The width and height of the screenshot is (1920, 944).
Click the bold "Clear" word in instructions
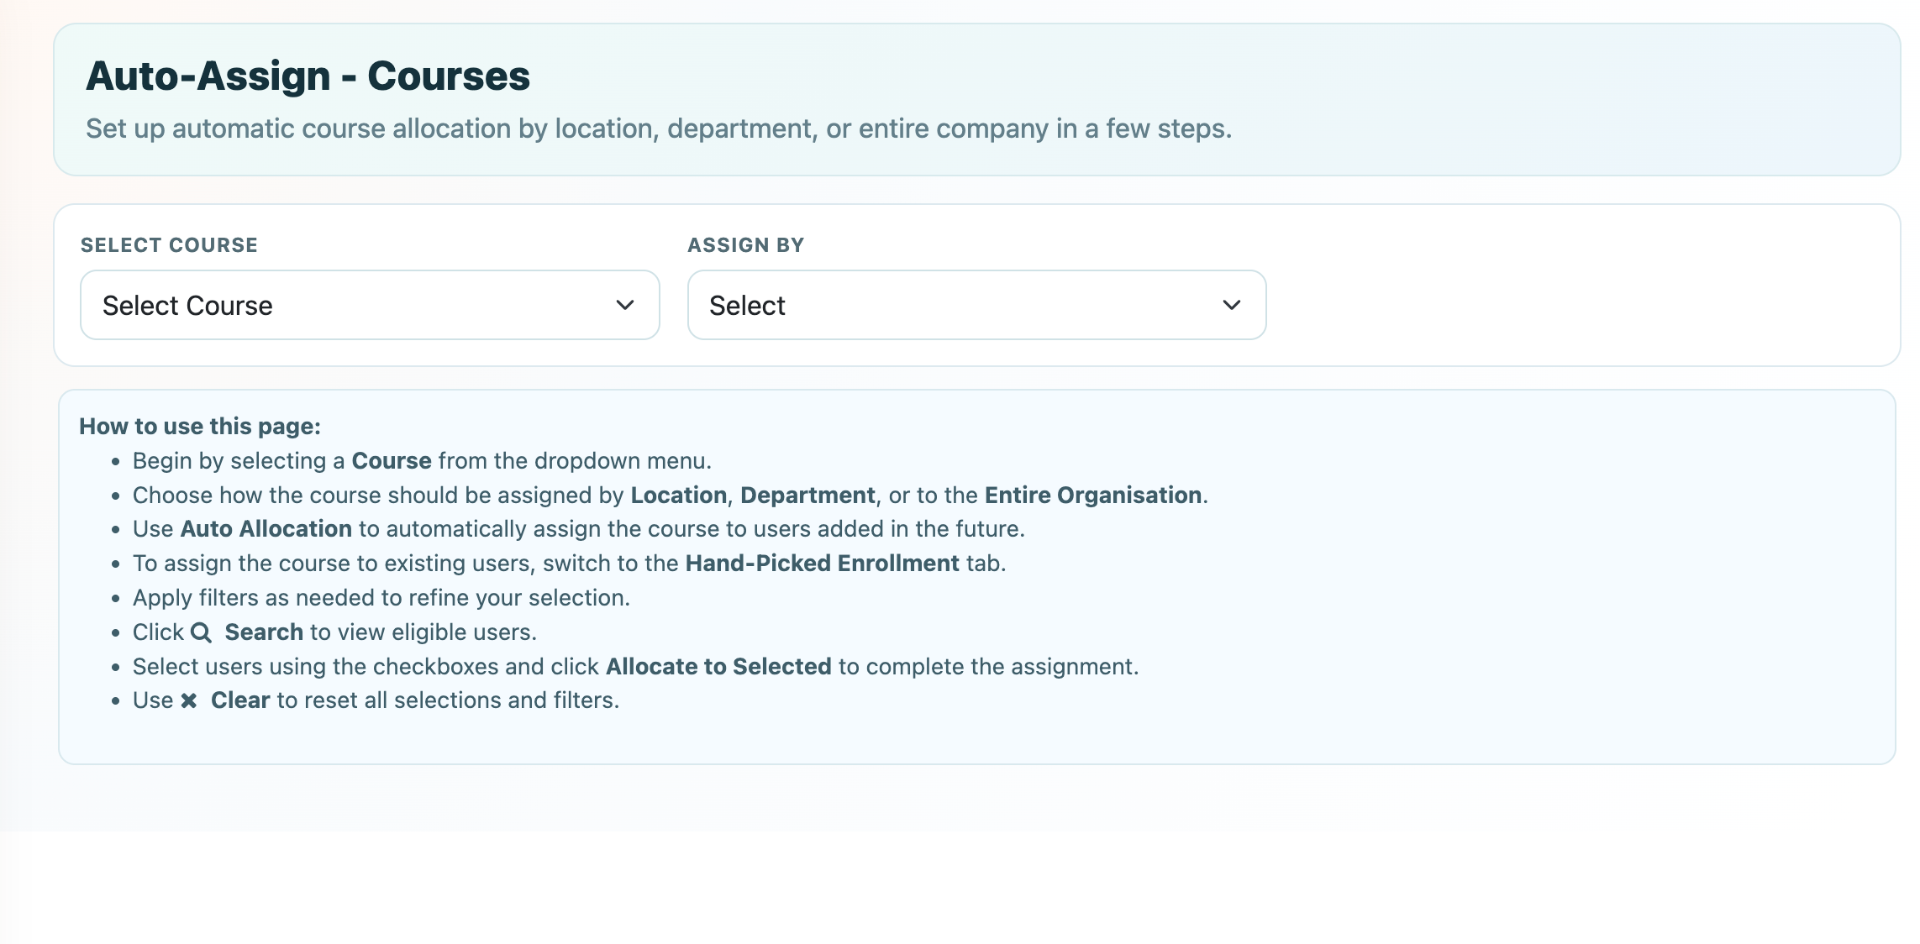[240, 700]
